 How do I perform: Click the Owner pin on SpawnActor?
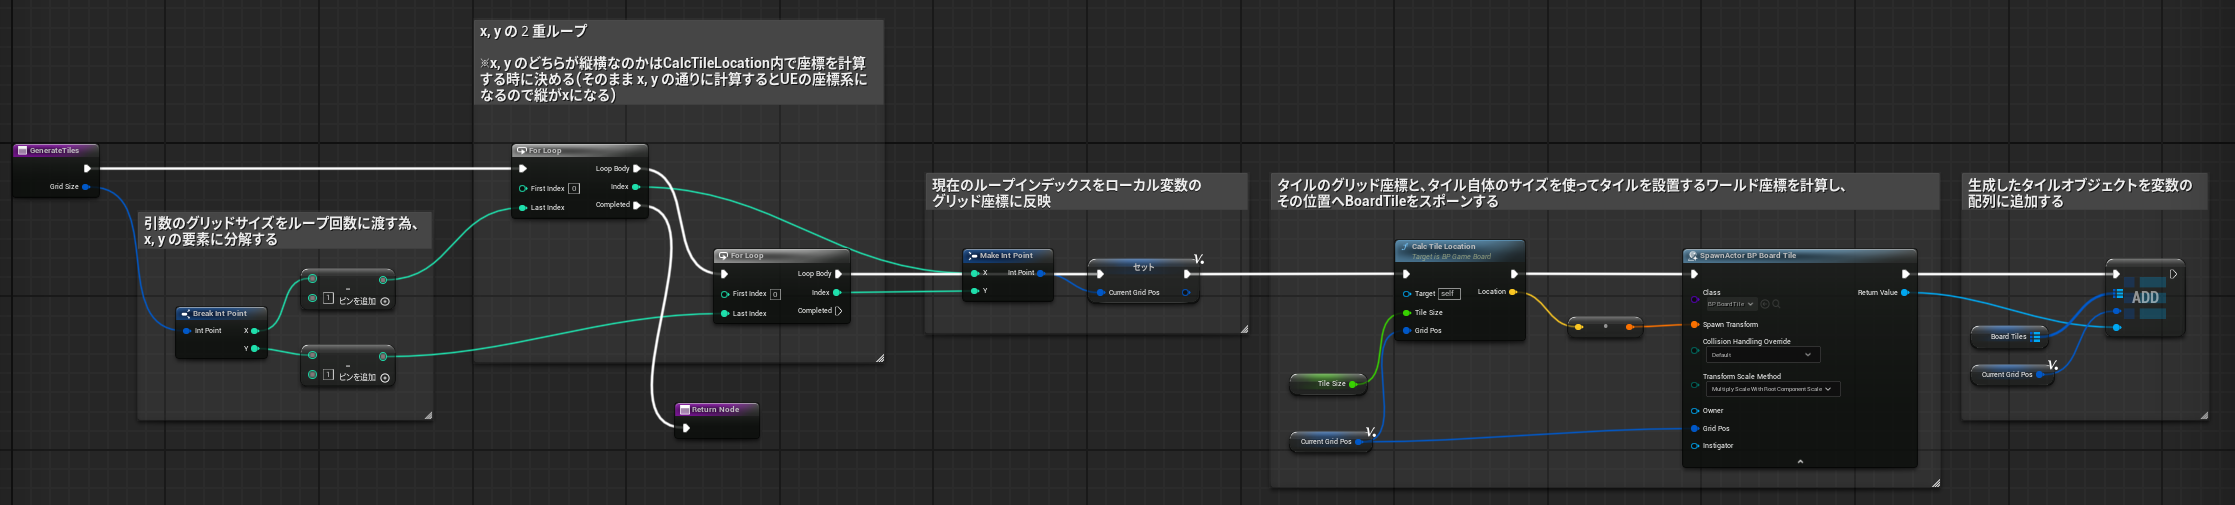point(1694,411)
